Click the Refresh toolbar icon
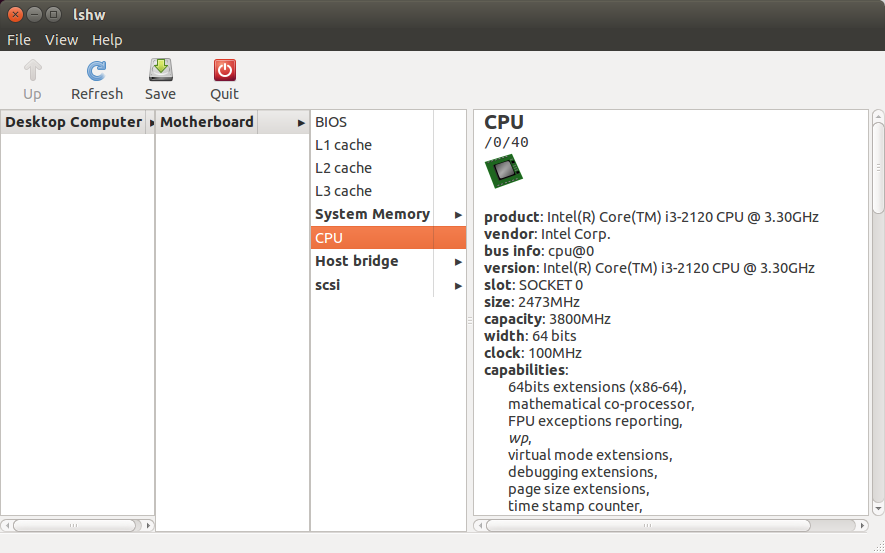The image size is (885, 553). 97,71
